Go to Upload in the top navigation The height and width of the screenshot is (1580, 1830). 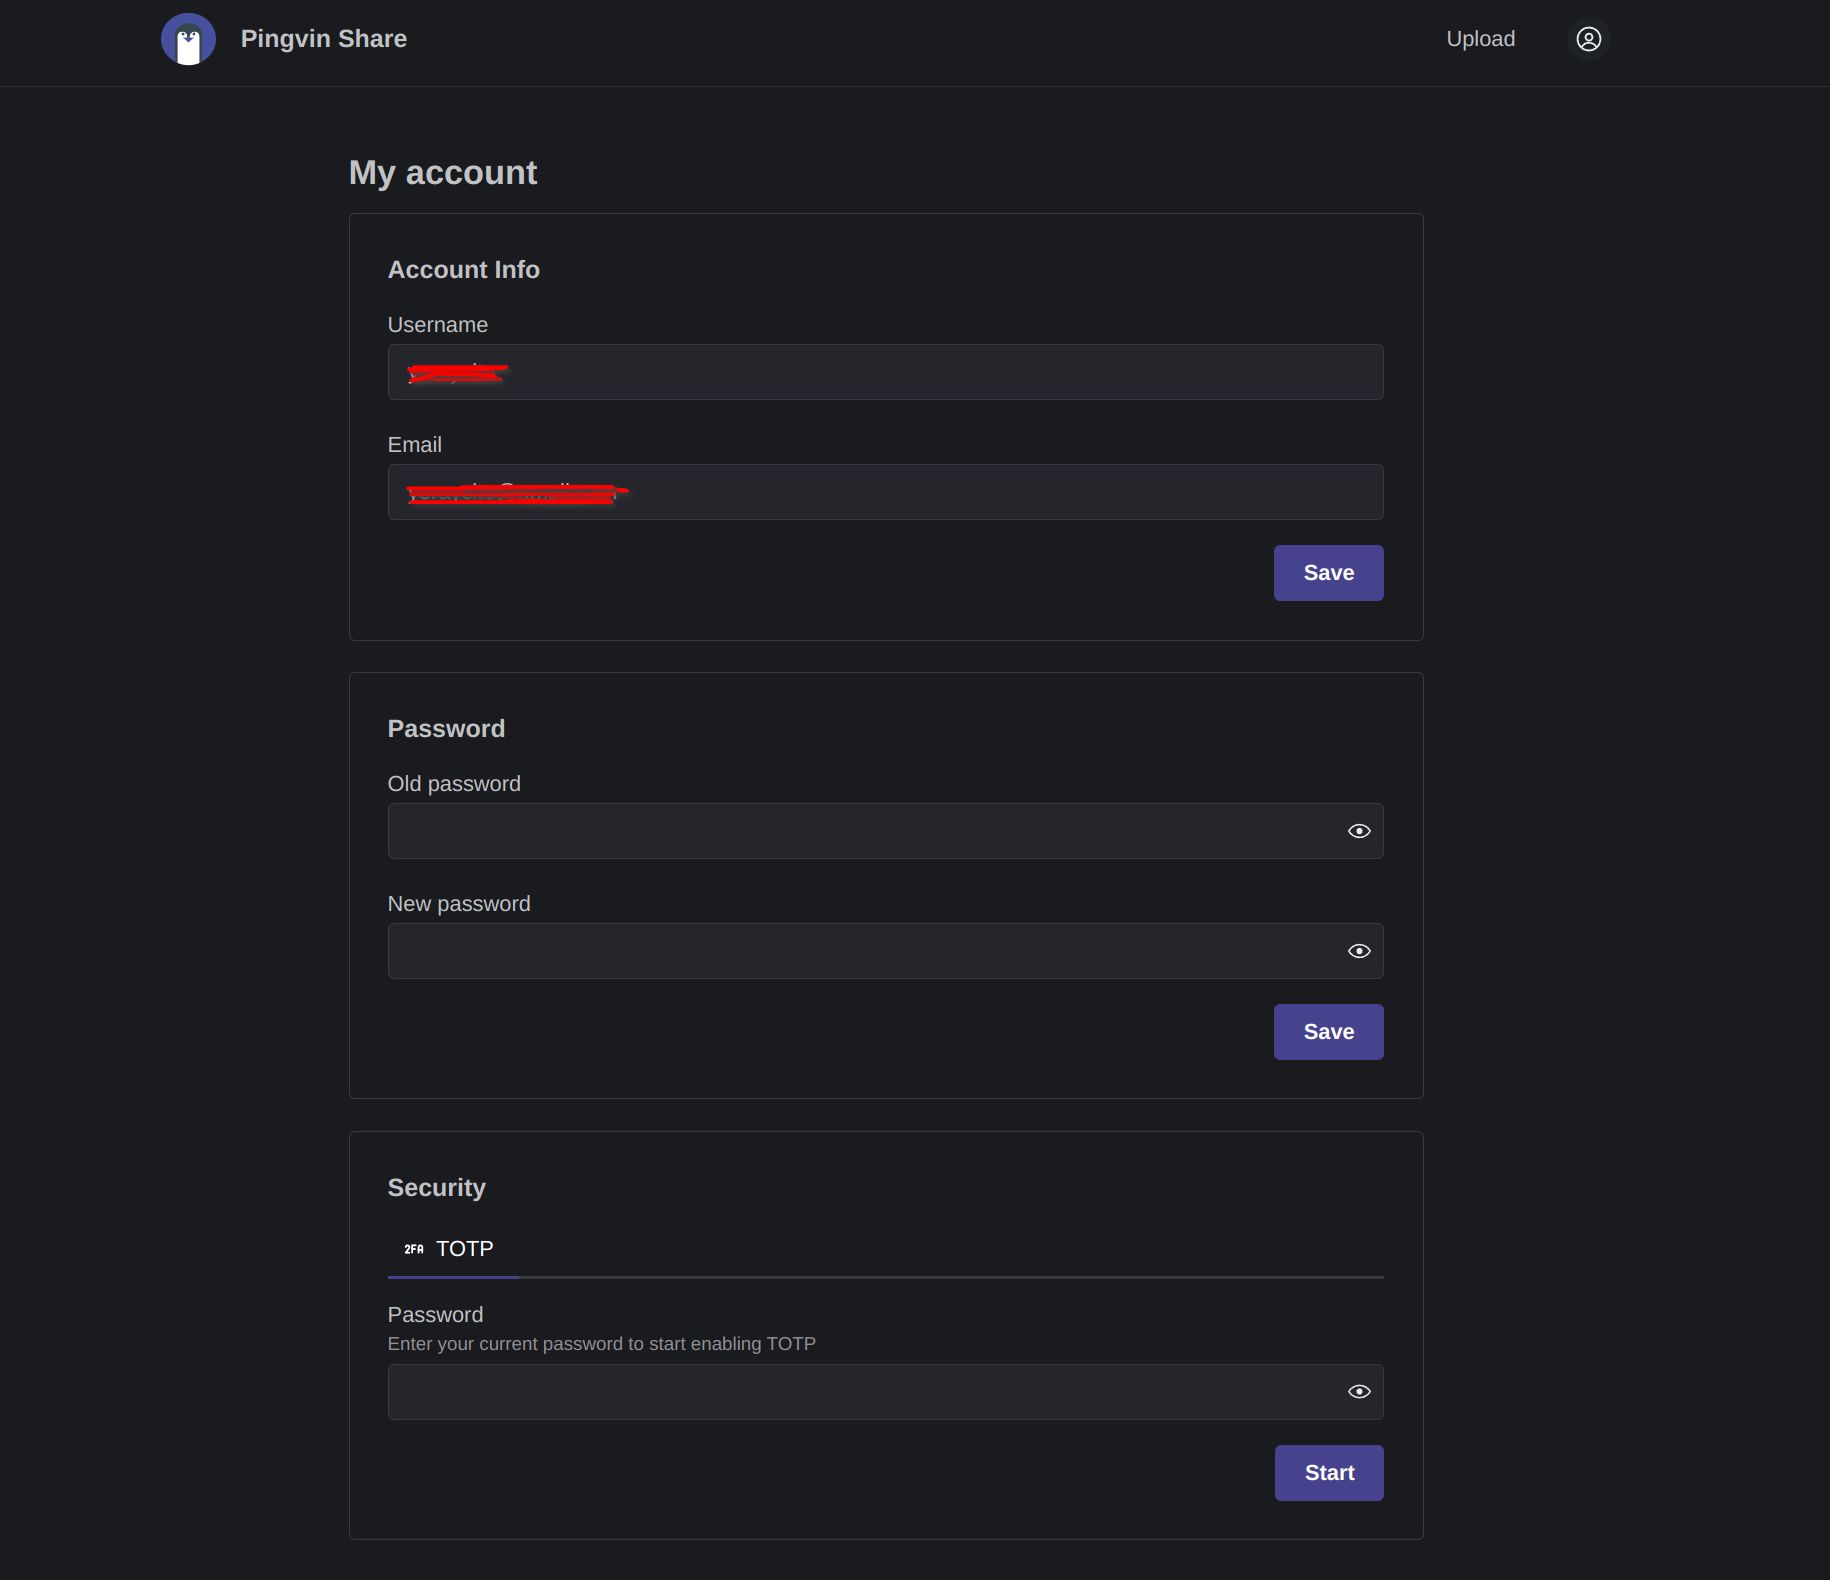click(x=1480, y=39)
